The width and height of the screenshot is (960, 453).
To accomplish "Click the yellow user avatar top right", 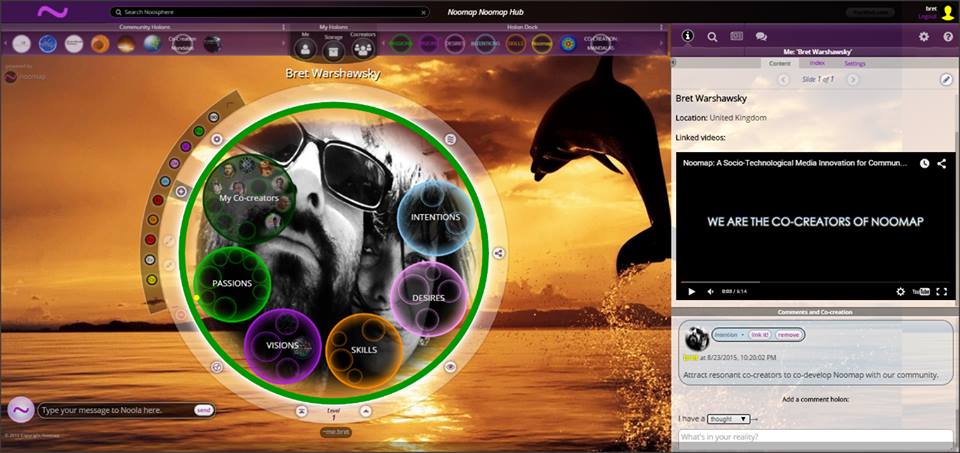I will pyautogui.click(x=948, y=13).
